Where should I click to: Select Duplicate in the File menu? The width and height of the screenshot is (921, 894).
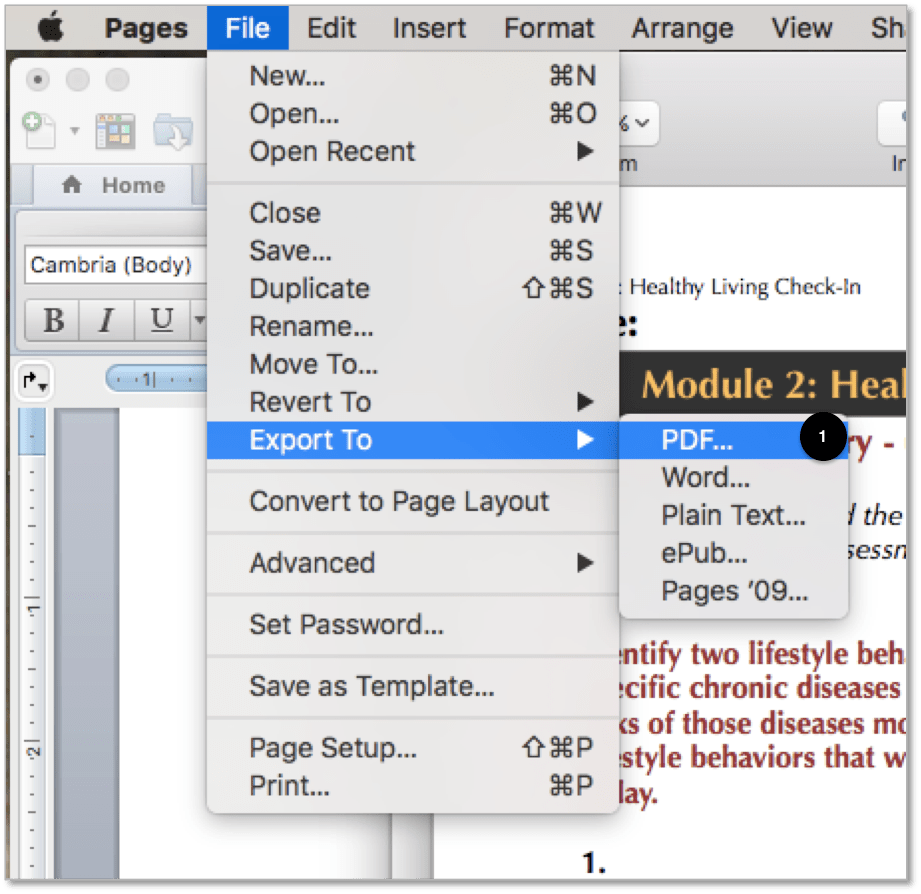pos(413,288)
